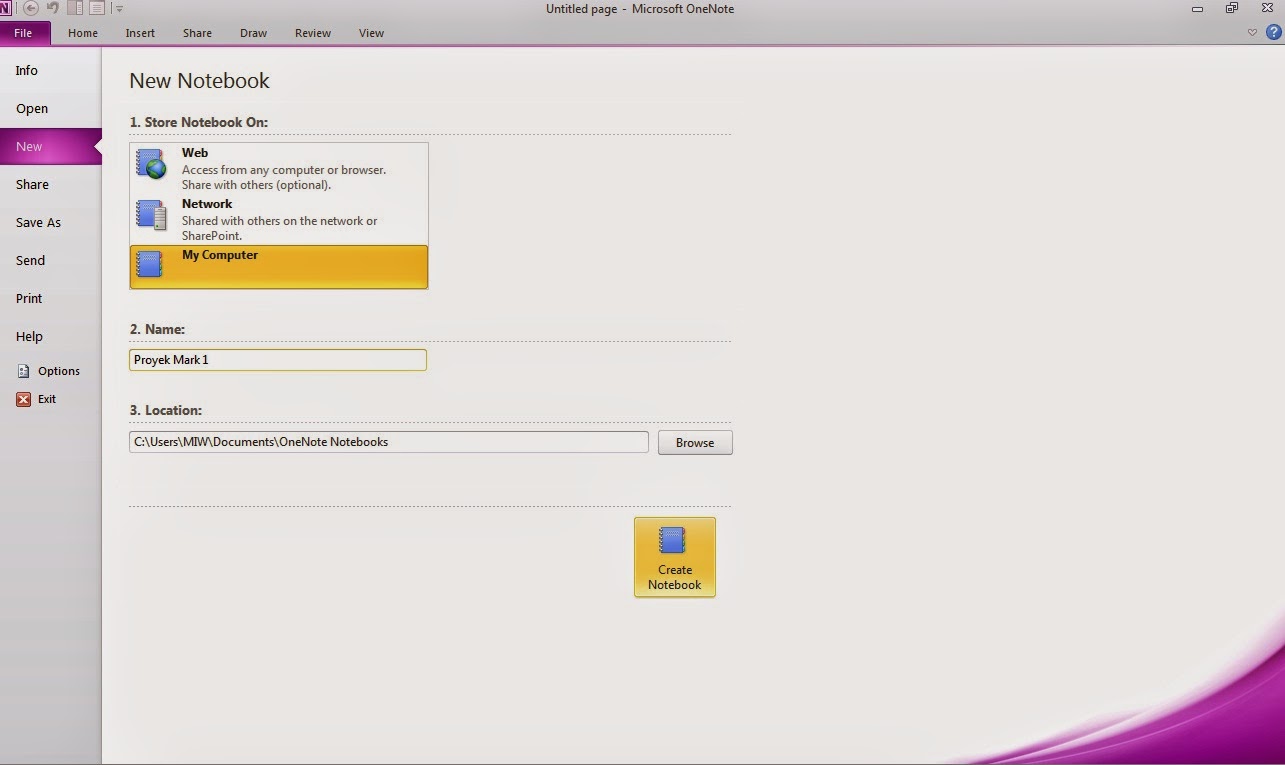Click the OneNote application icon in title bar
The height and width of the screenshot is (765, 1285).
[x=5, y=9]
